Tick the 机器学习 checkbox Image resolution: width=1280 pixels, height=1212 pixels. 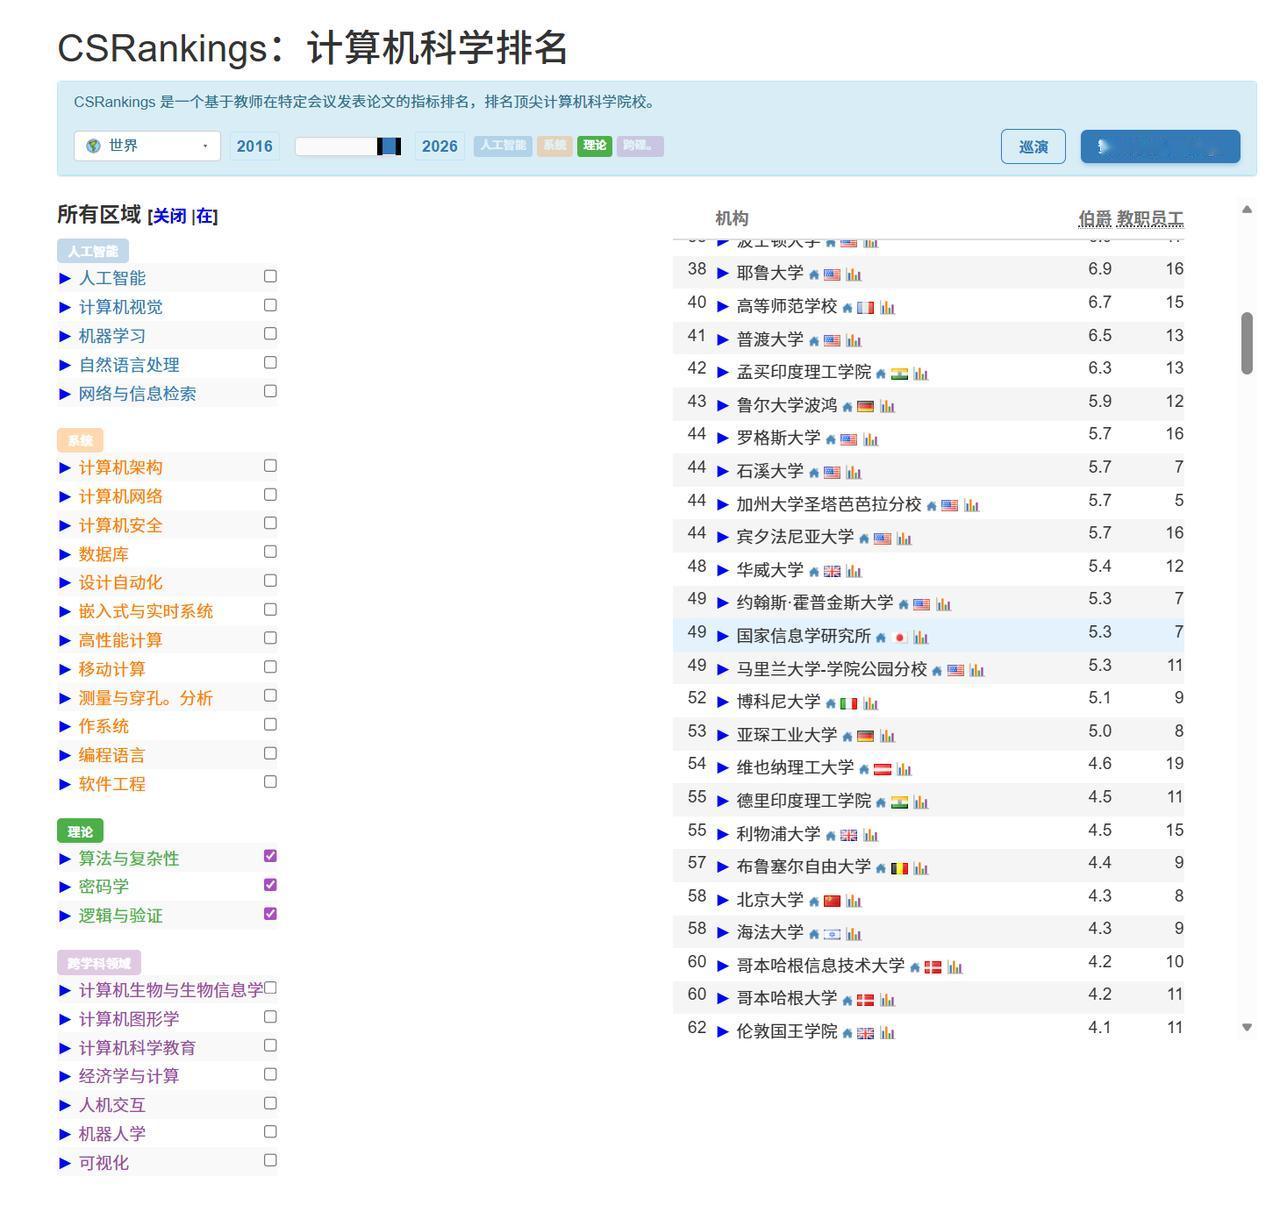(x=270, y=334)
